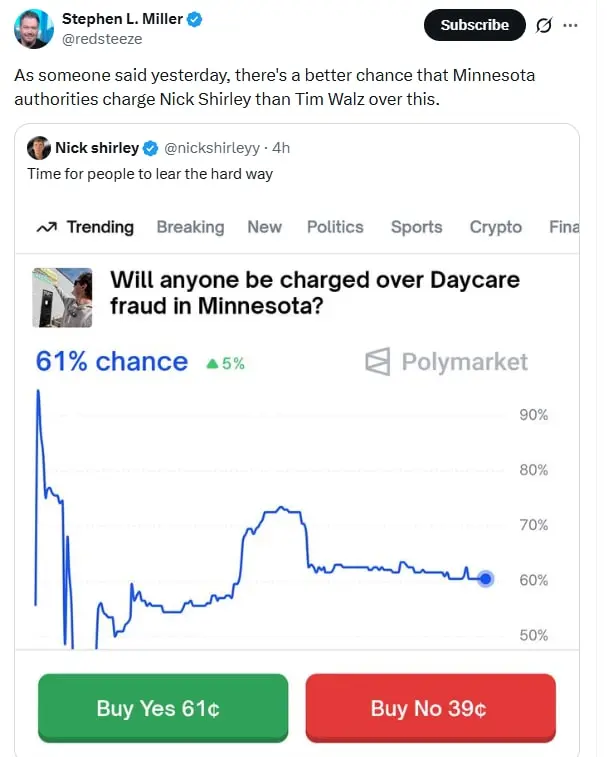Select the Politics tab
The width and height of the screenshot is (607, 757).
(335, 227)
